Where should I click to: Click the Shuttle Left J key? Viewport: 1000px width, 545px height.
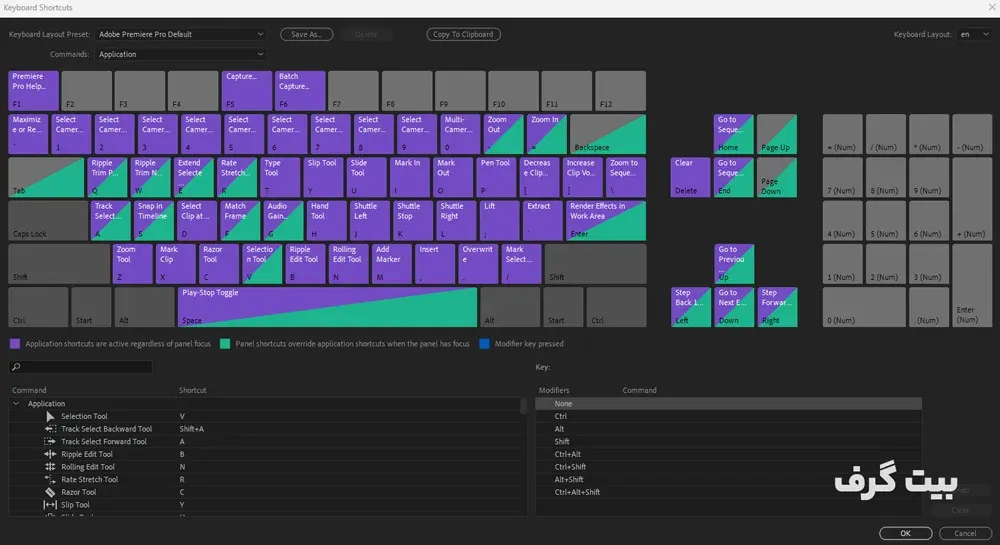(x=370, y=221)
